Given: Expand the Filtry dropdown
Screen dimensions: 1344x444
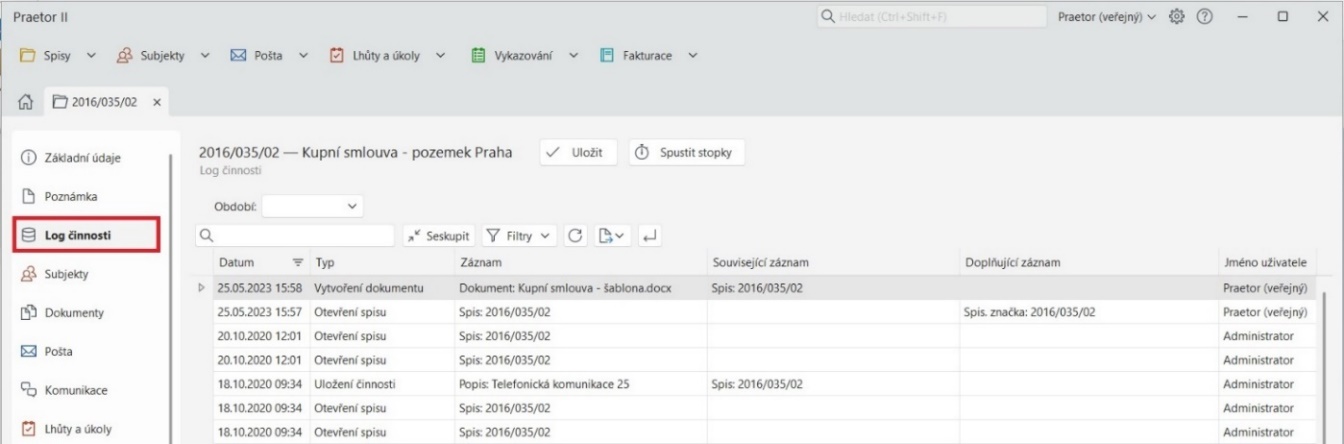Looking at the screenshot, I should click(x=518, y=235).
